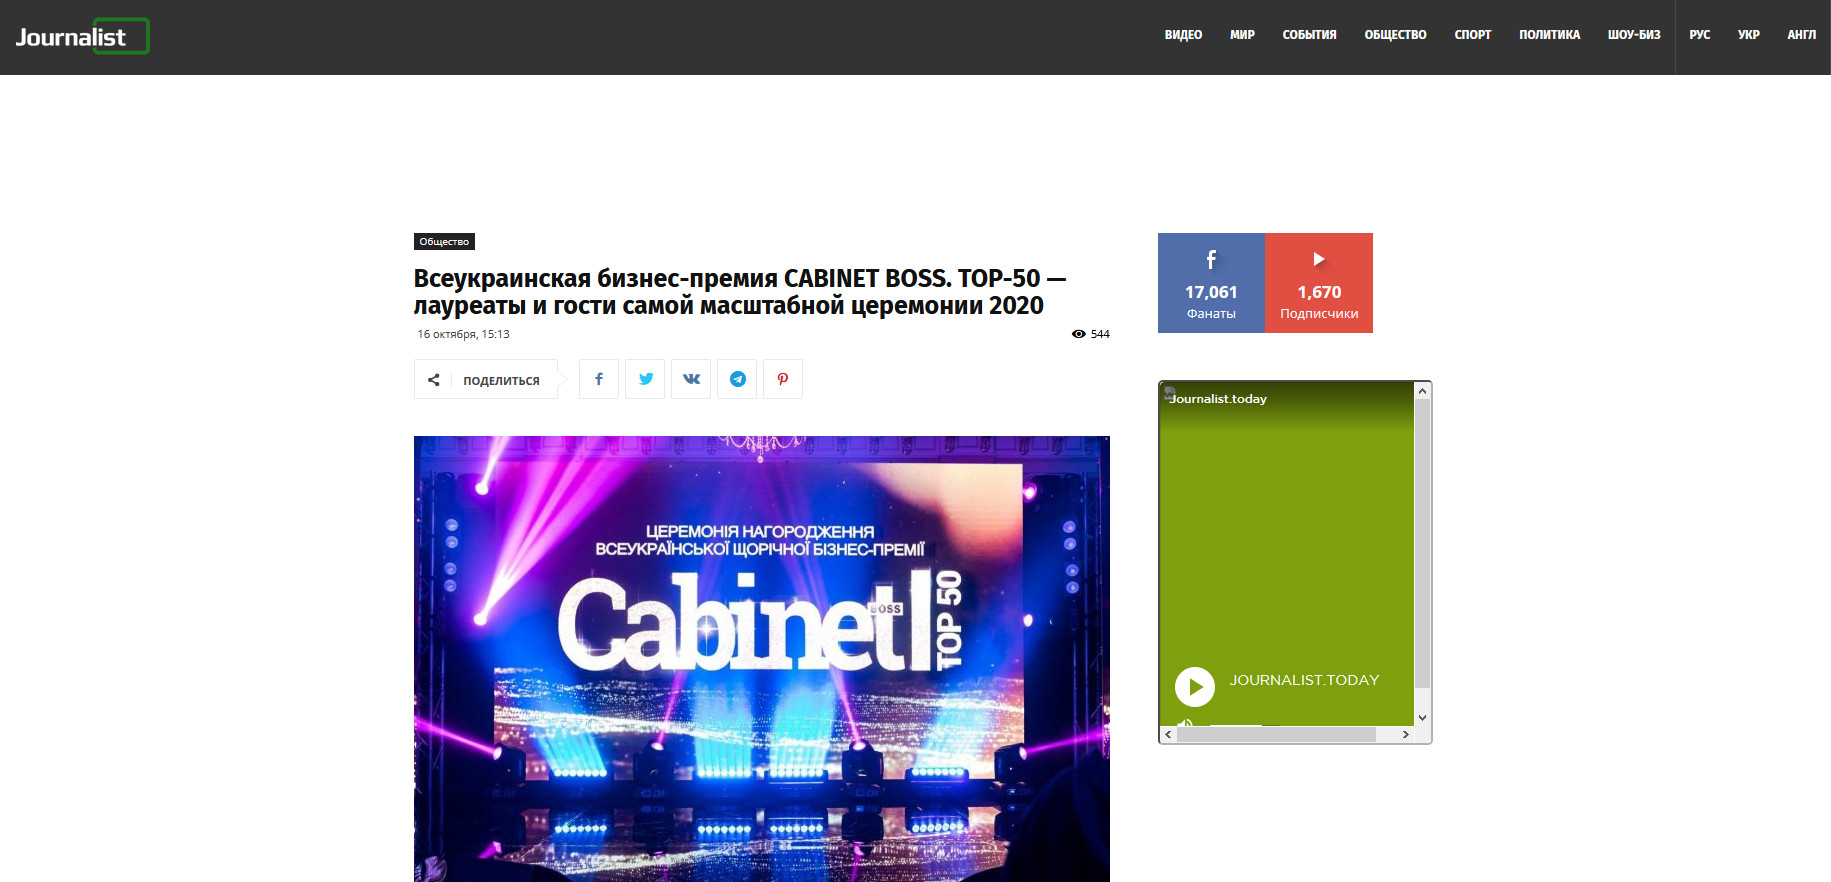Navigate to the СПОРТ section
Image resolution: width=1831 pixels, height=882 pixels.
point(1472,35)
